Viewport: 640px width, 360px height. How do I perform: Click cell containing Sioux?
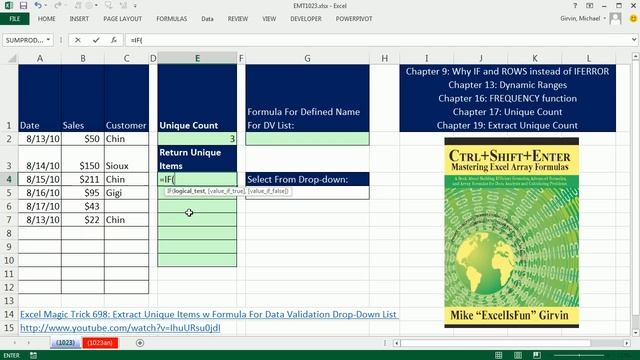127,159
